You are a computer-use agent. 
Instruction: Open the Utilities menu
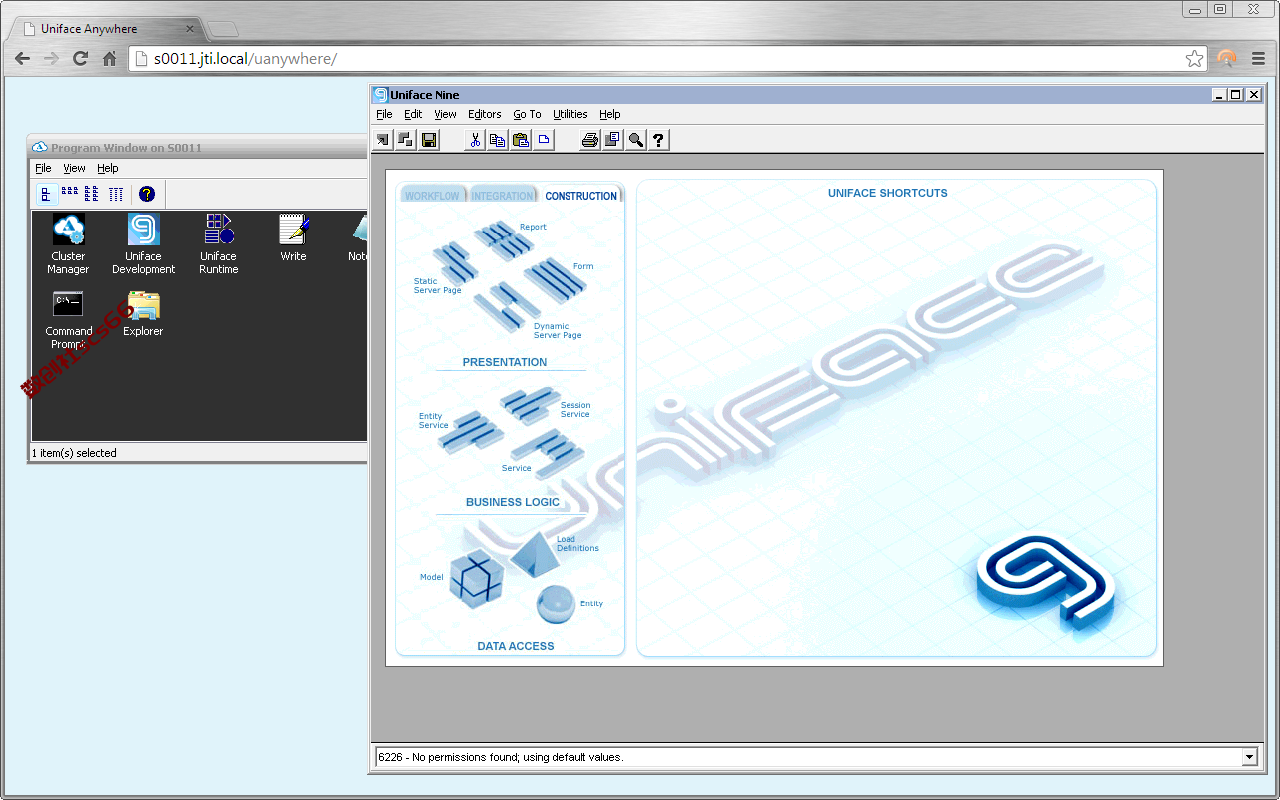click(x=570, y=114)
